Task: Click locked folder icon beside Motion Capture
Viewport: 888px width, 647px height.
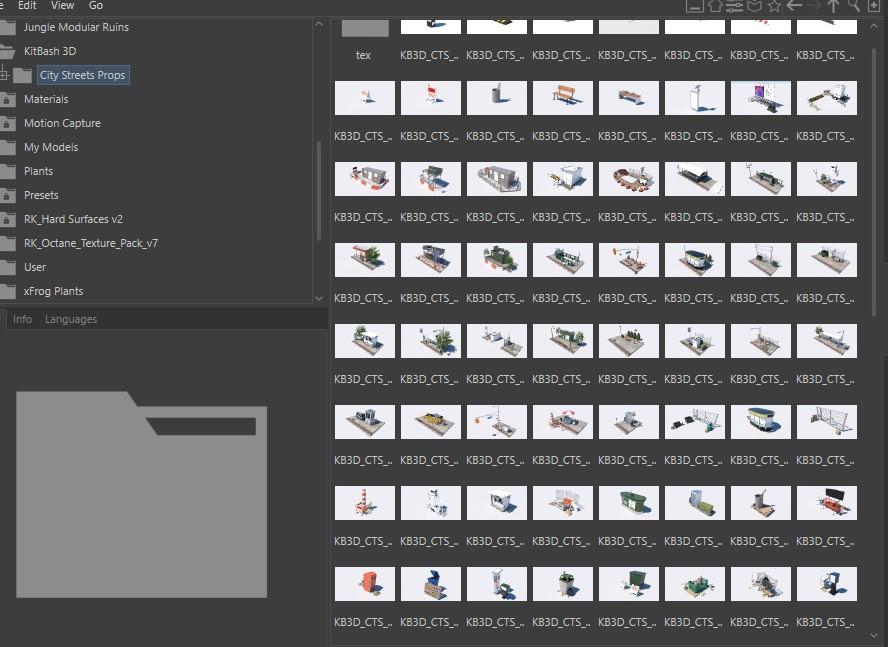Action: (x=7, y=123)
